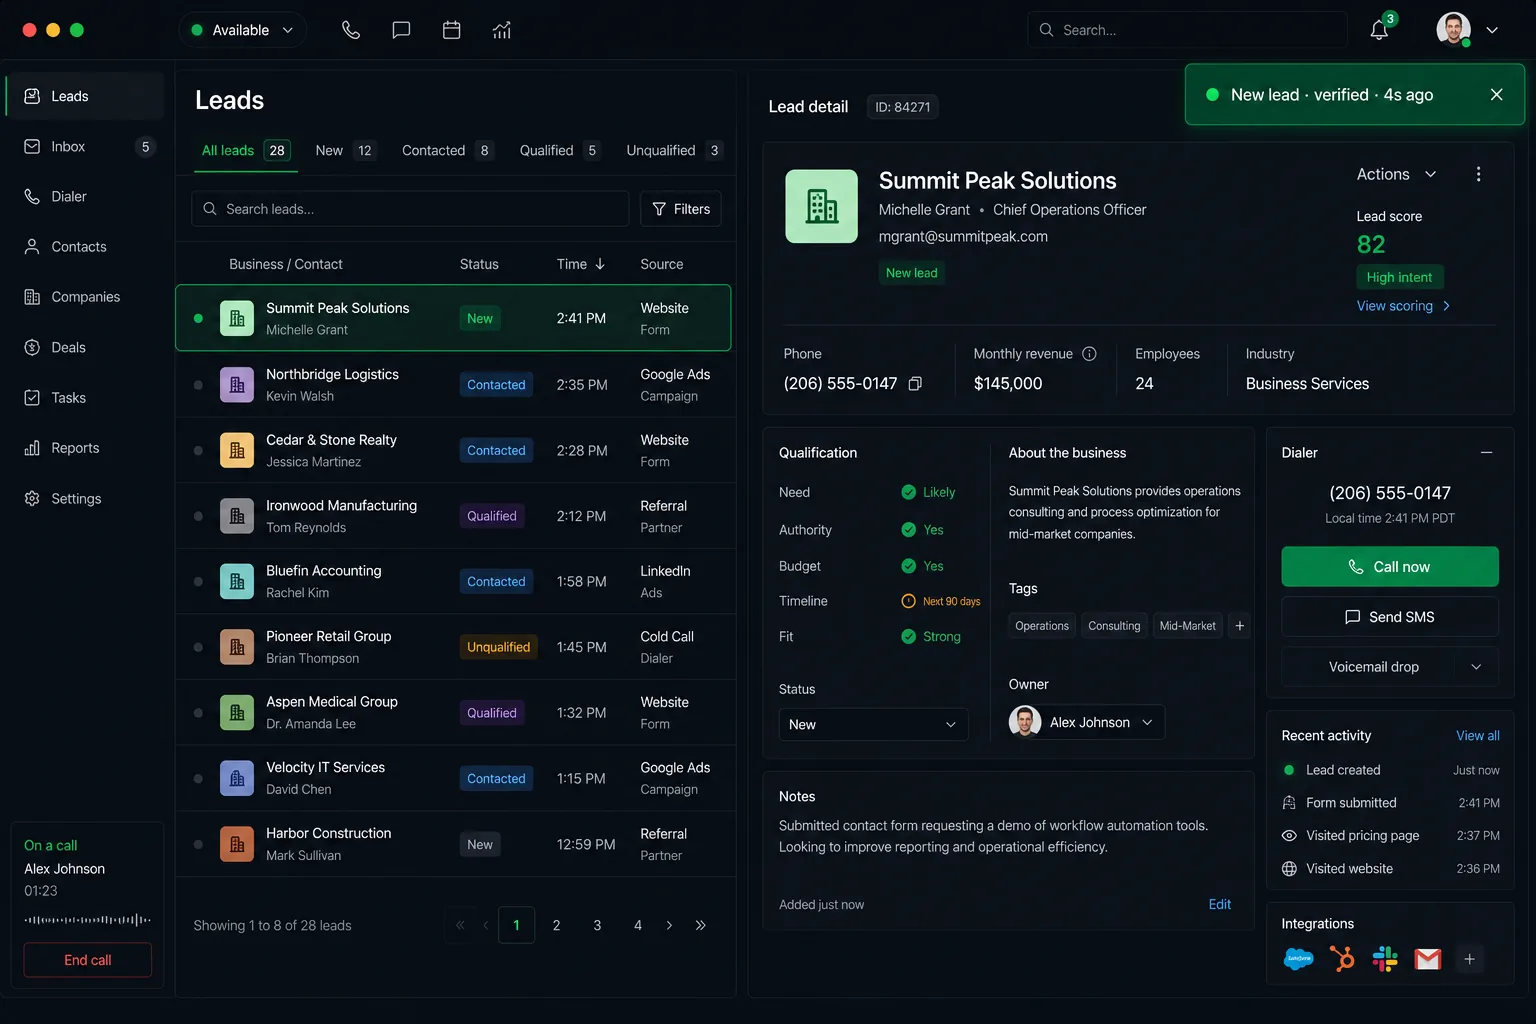
Task: Switch to the New leads tab
Action: point(345,151)
